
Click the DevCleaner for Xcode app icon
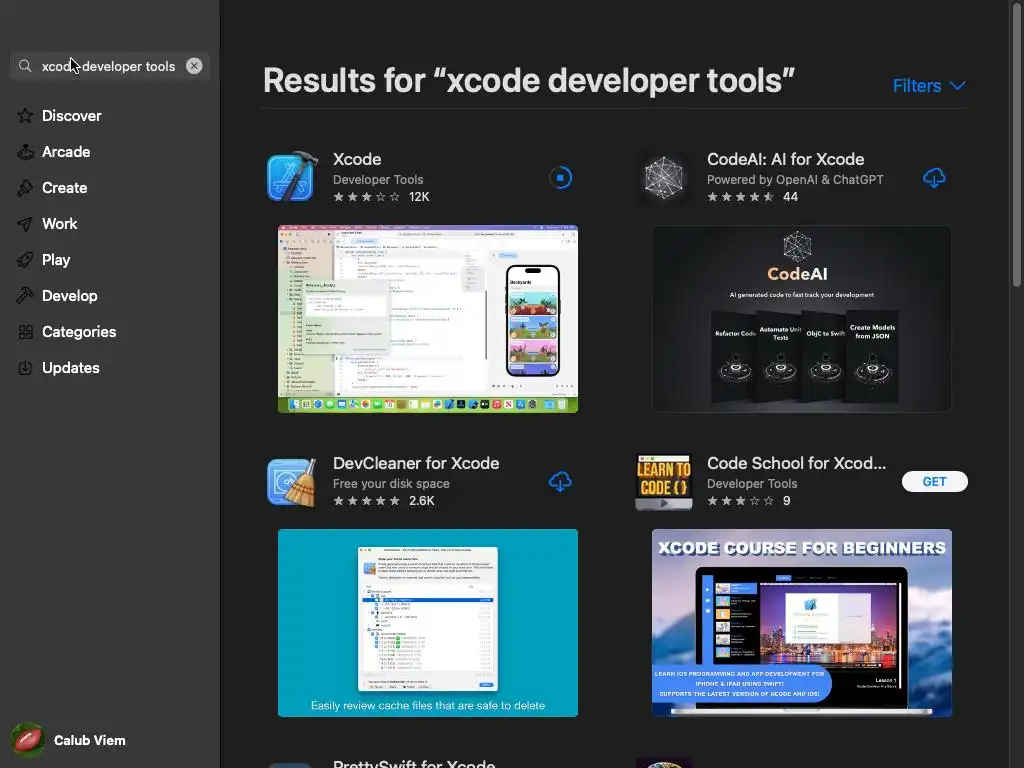[292, 482]
